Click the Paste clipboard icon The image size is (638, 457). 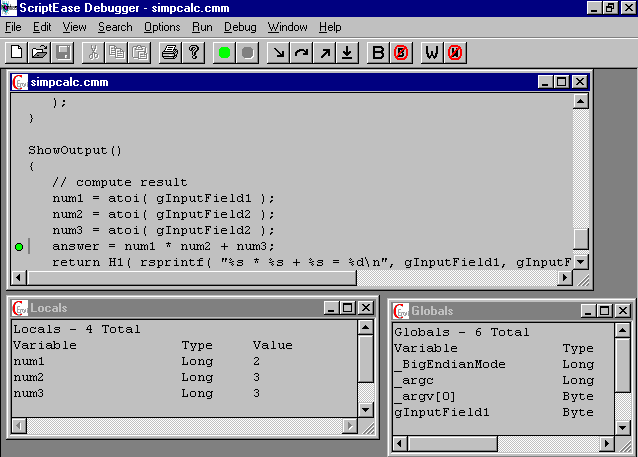pos(140,52)
